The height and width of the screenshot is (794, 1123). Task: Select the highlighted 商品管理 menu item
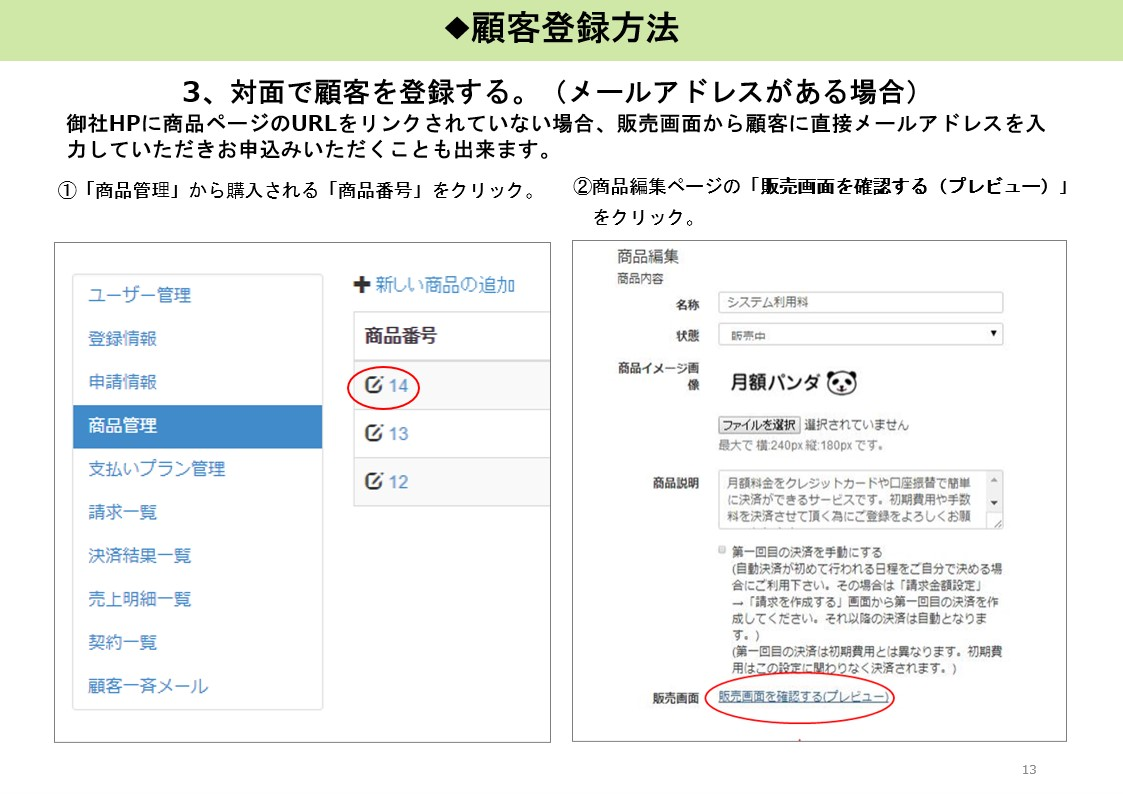197,426
